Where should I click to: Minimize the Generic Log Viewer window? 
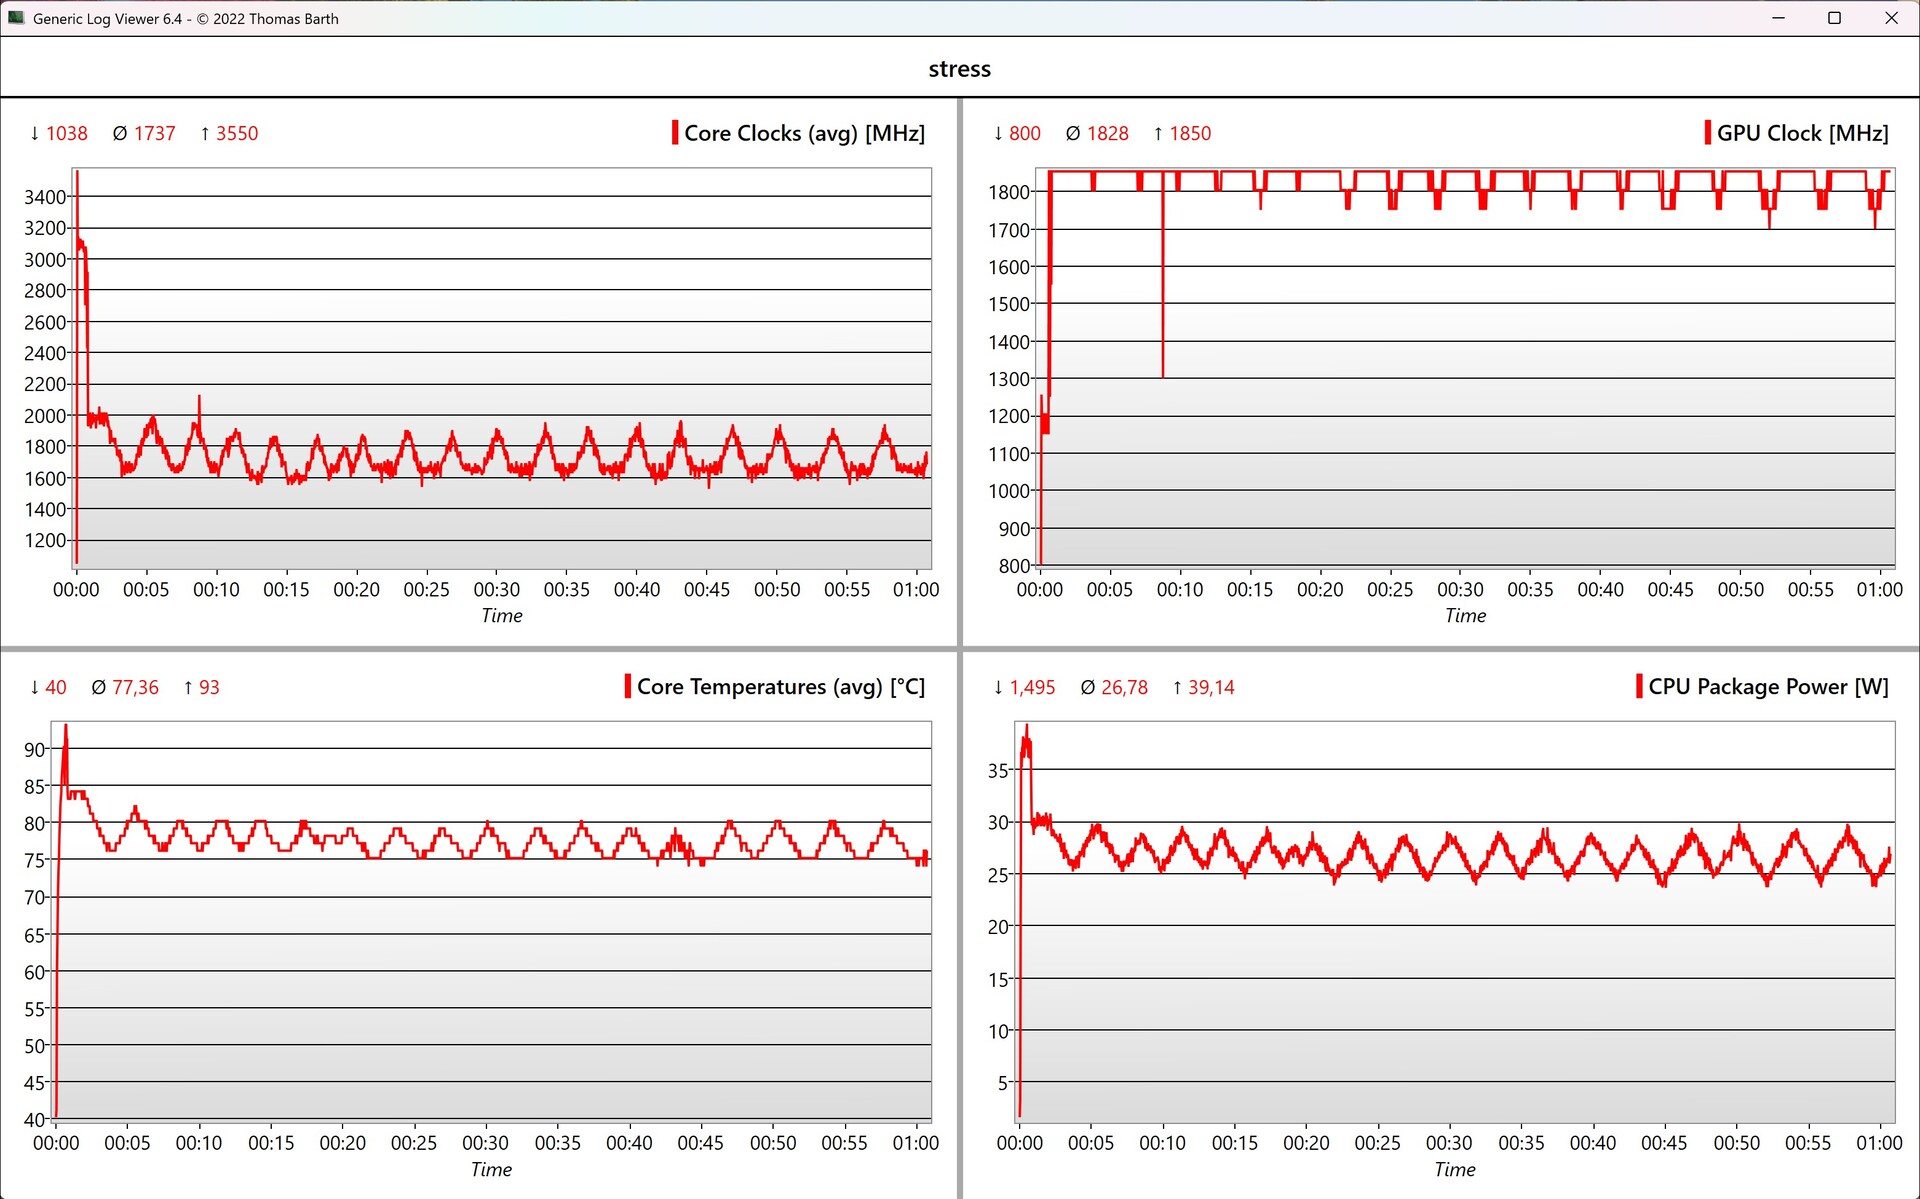[x=1778, y=18]
